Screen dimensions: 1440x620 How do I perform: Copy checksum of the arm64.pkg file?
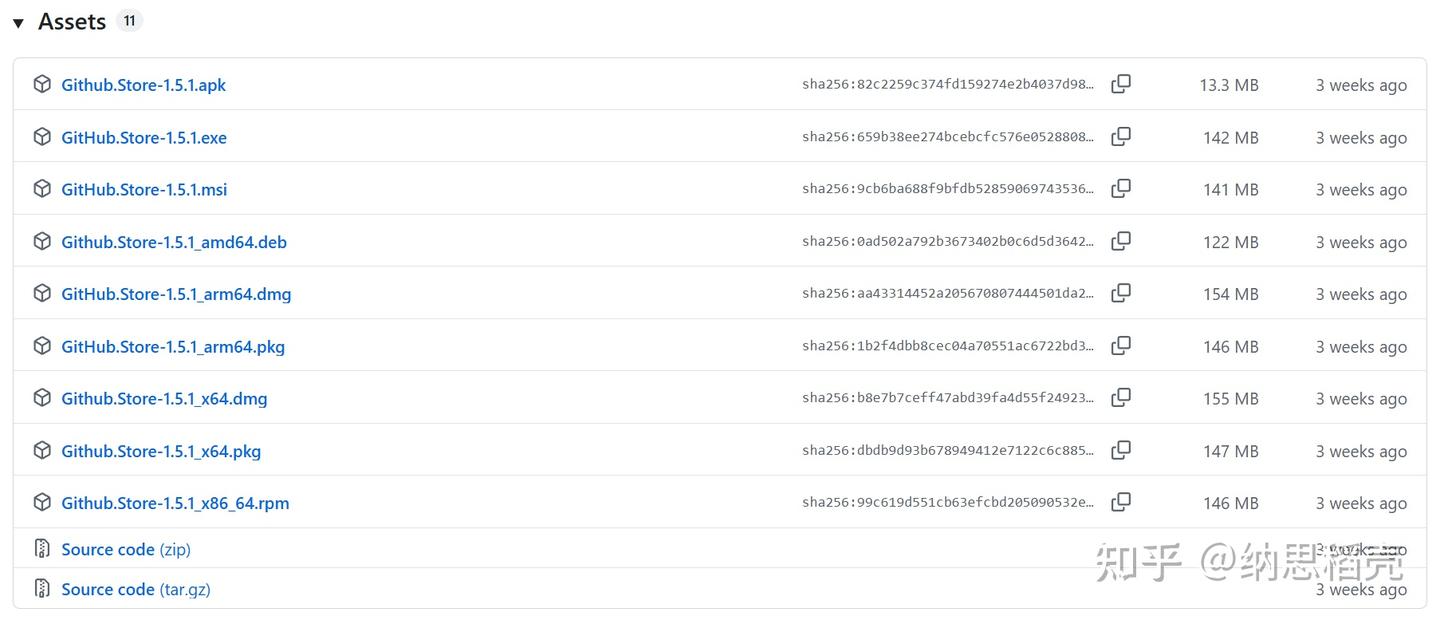[1121, 346]
